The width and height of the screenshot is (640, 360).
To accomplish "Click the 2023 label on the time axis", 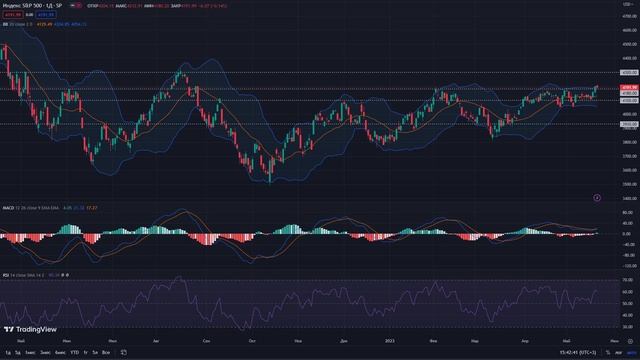I will coord(390,341).
